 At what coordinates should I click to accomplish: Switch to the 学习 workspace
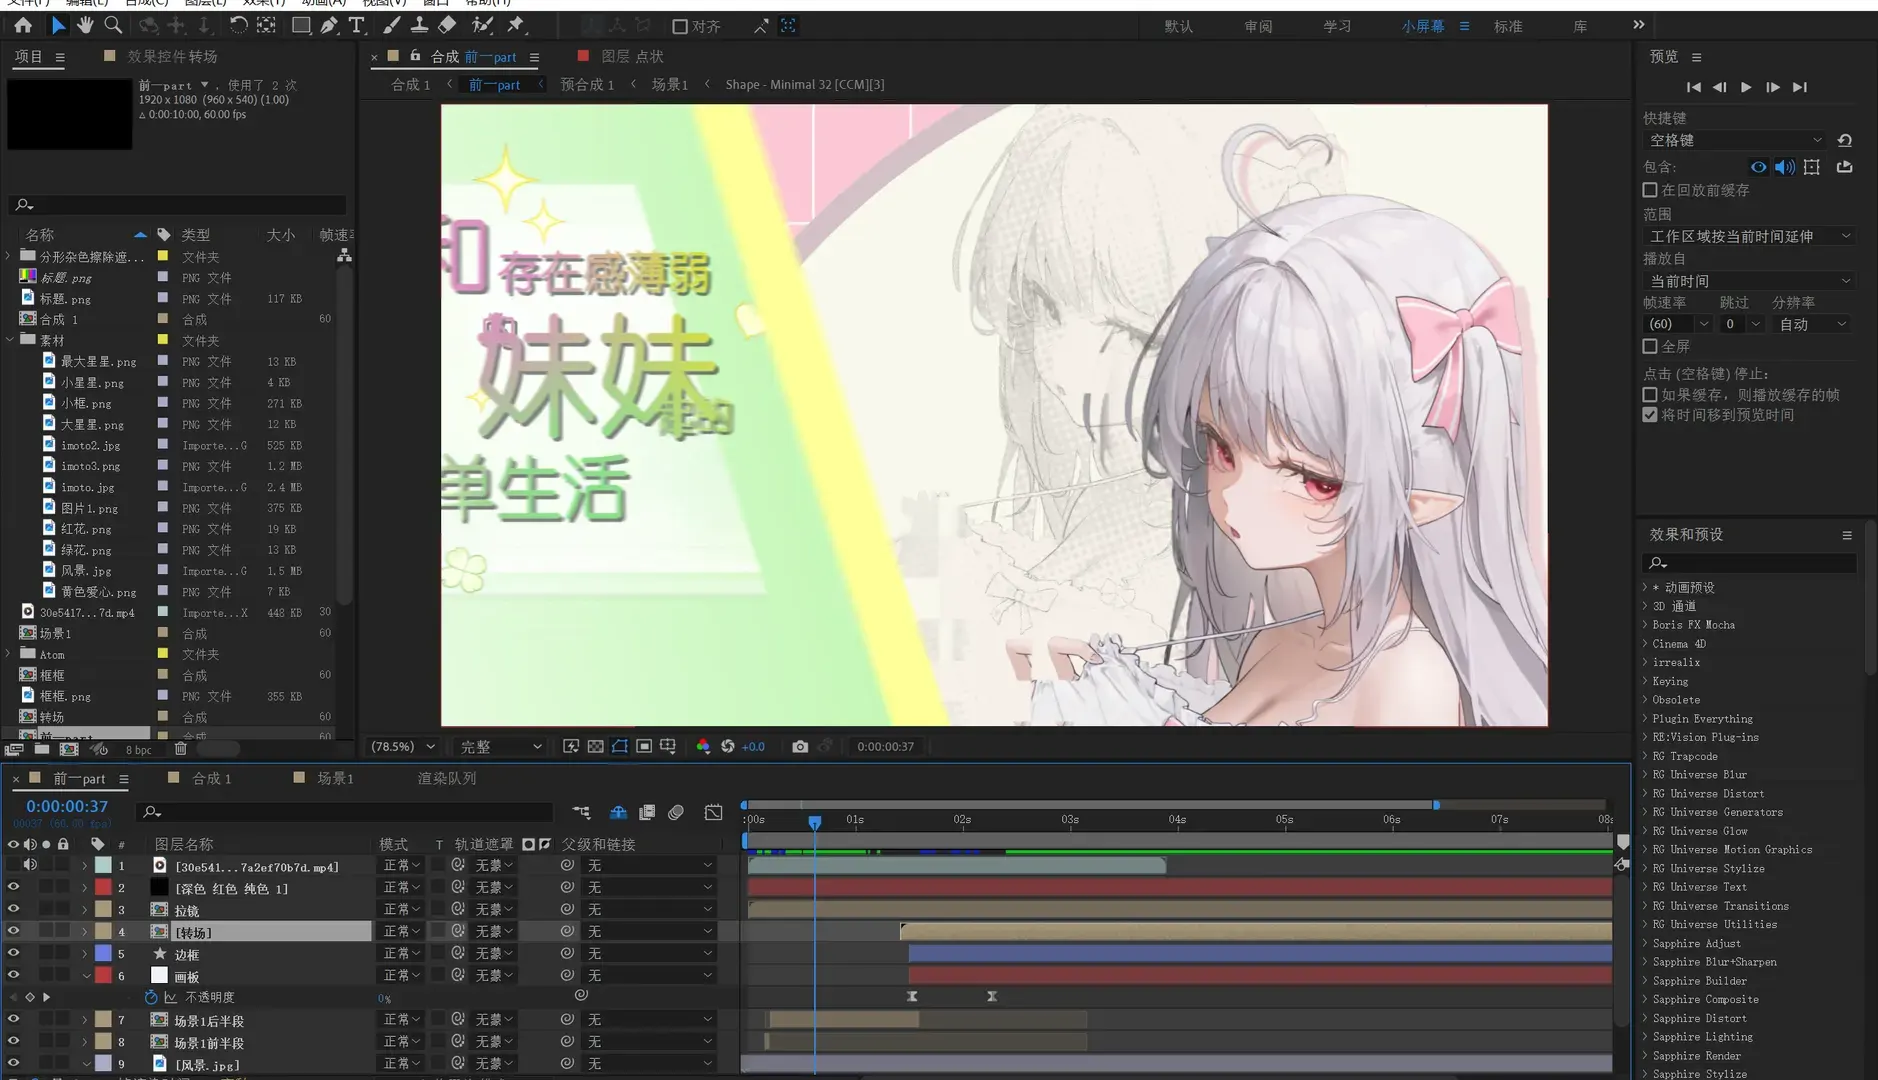pos(1337,26)
